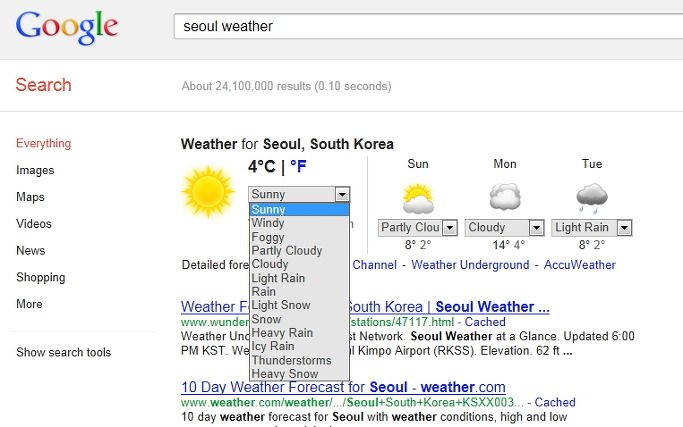Click Monday's 14° 4° temperatures
The width and height of the screenshot is (683, 427).
pos(508,245)
